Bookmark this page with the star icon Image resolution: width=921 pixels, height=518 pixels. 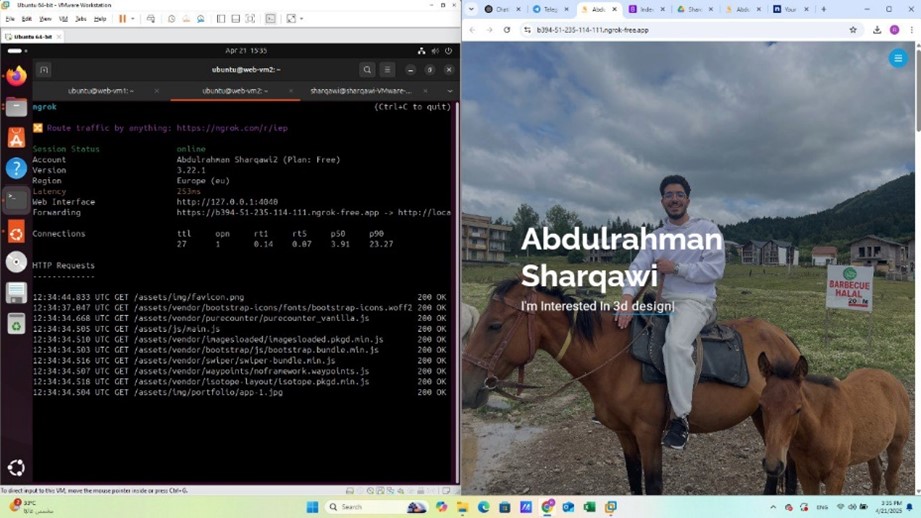point(853,30)
